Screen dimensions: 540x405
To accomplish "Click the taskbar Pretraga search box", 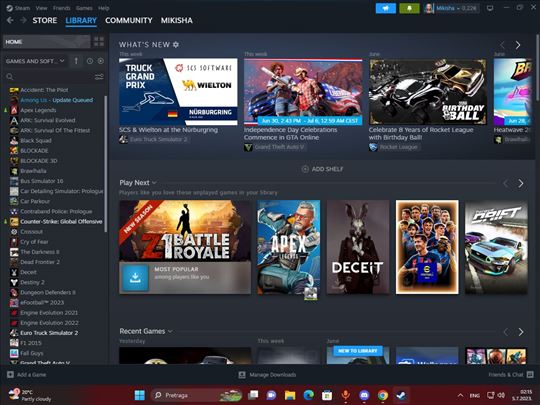I will point(196,395).
